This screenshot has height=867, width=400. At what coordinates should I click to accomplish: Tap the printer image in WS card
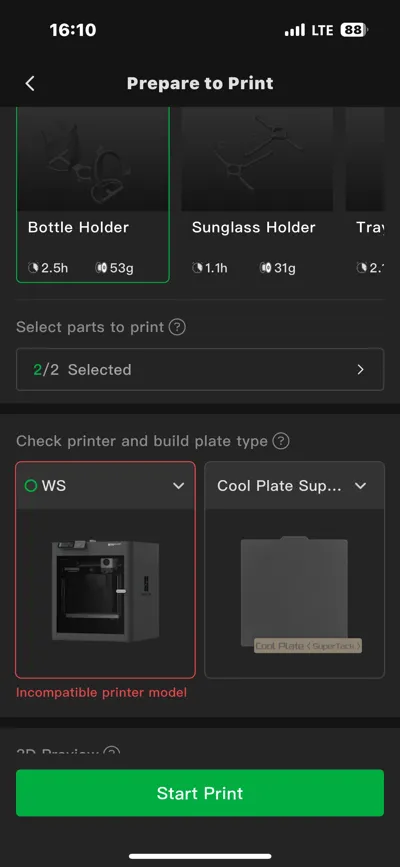tap(105, 591)
